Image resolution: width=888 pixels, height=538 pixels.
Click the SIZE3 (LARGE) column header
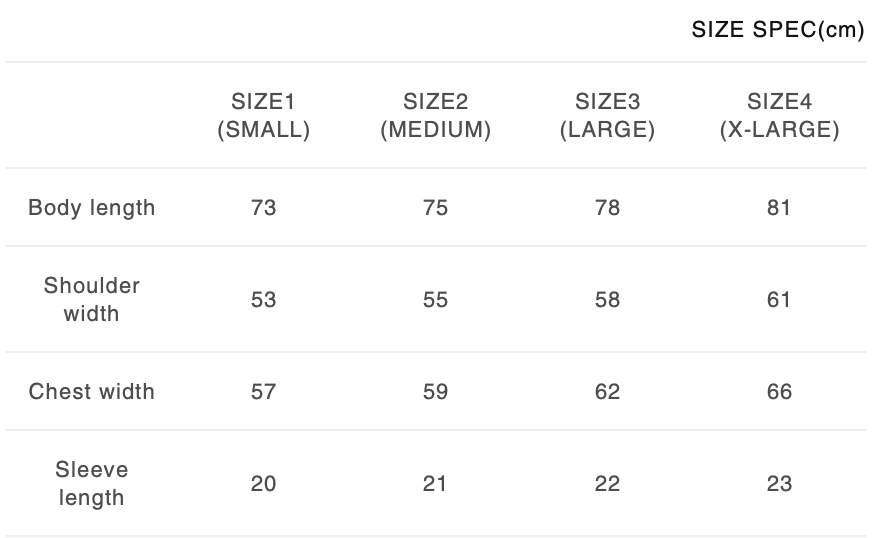click(x=607, y=116)
